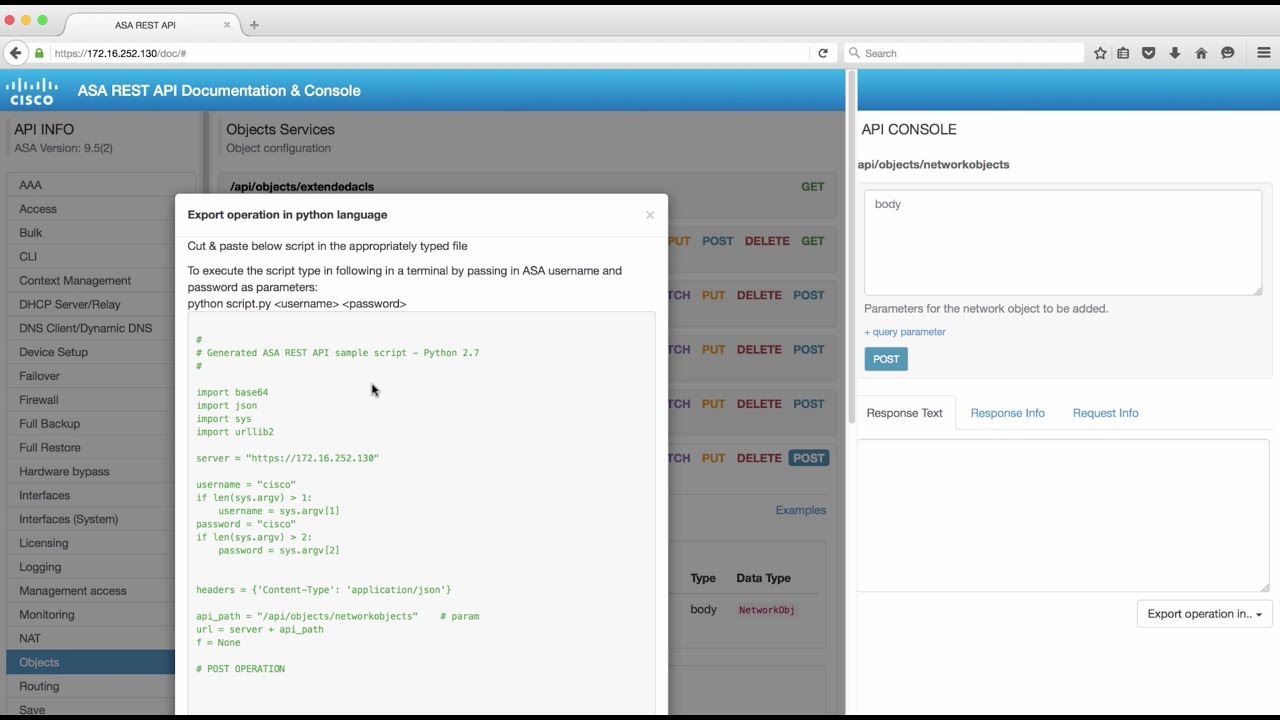
Task: Click the headers Content-Type code line
Action: pos(324,590)
